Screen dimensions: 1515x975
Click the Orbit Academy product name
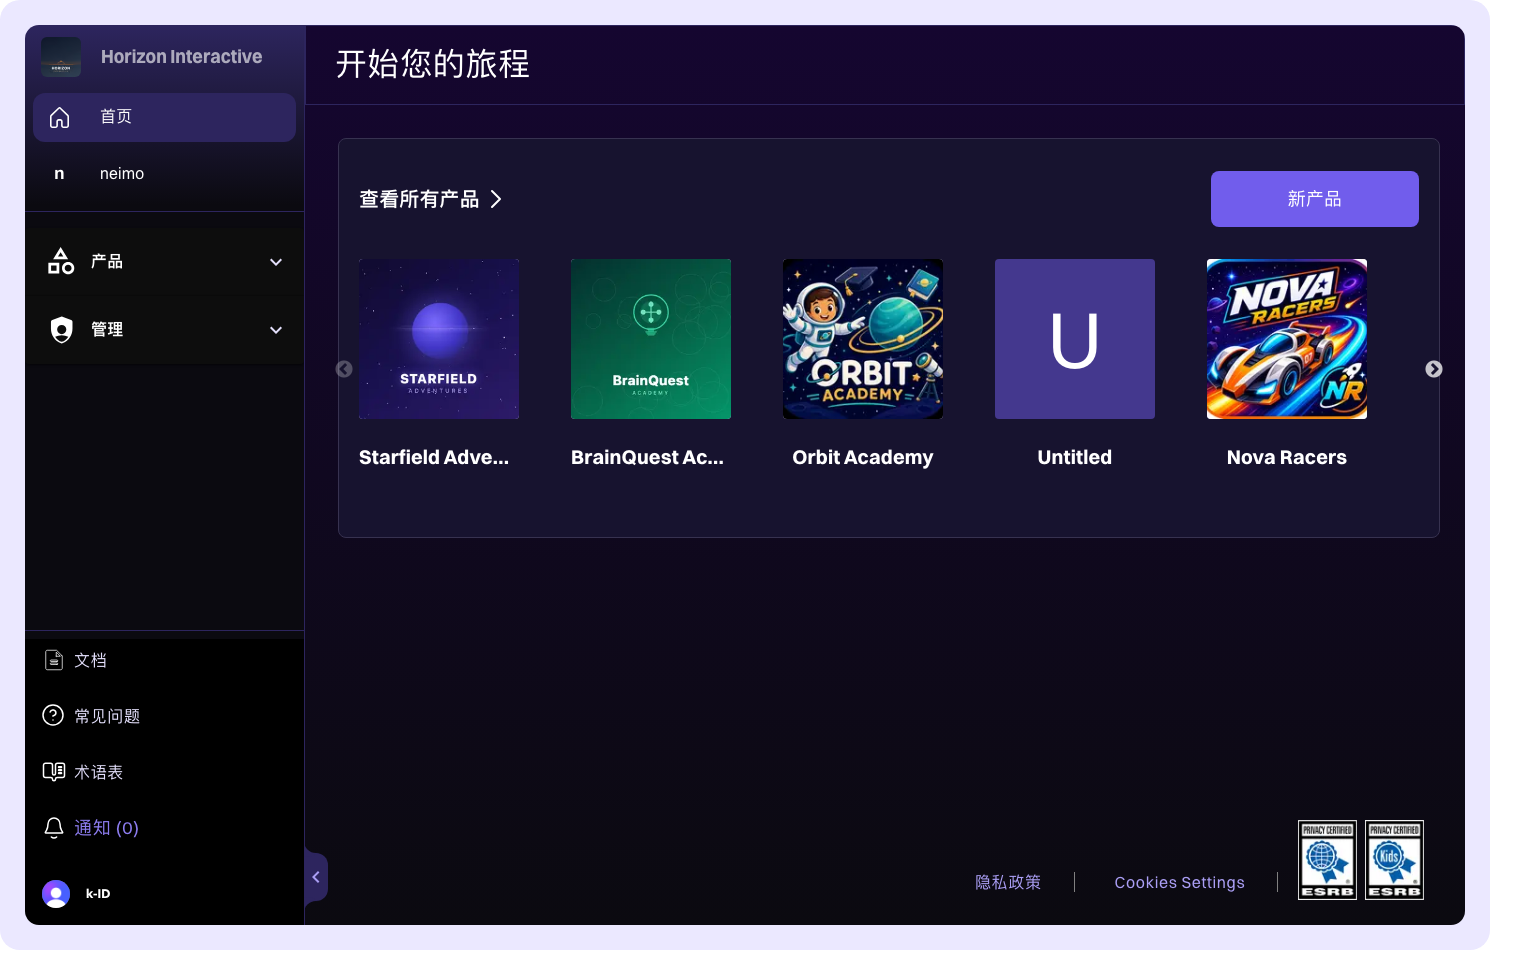863,457
